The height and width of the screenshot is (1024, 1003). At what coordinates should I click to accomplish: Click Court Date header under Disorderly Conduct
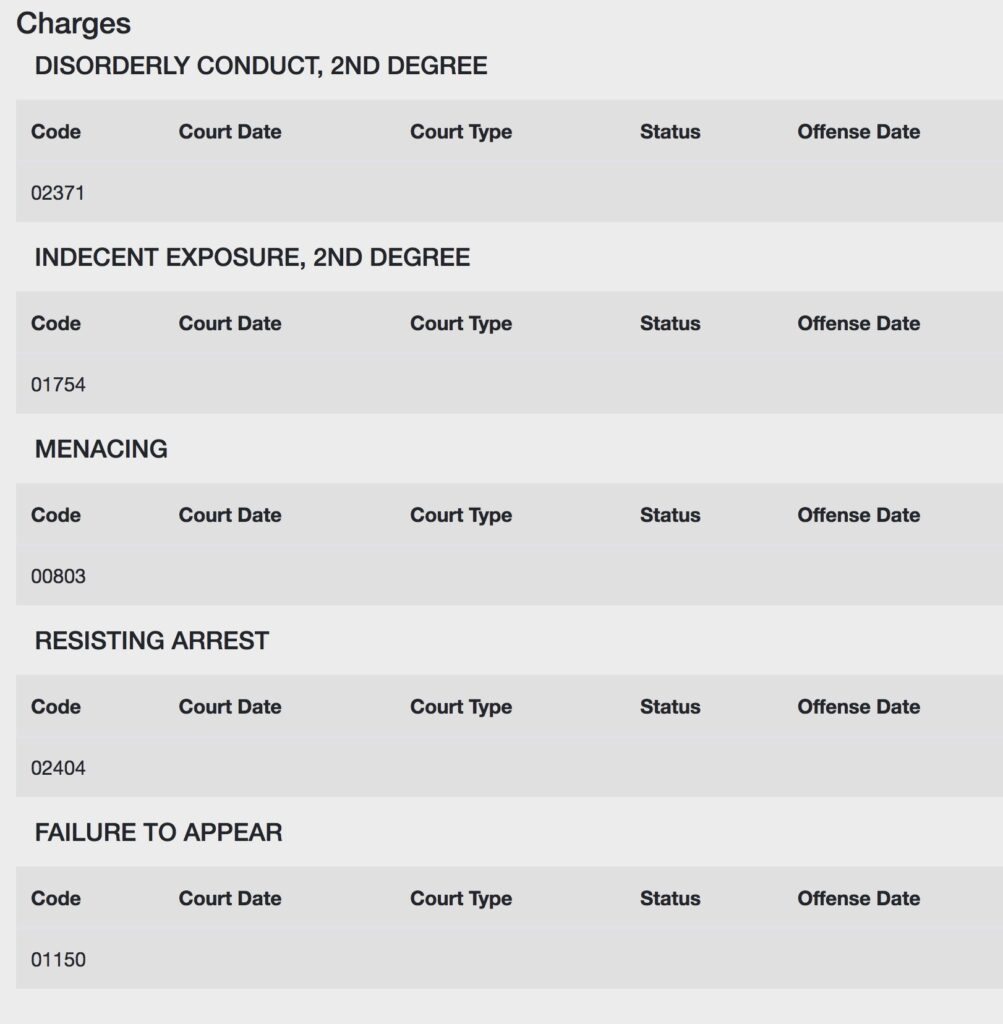click(230, 132)
